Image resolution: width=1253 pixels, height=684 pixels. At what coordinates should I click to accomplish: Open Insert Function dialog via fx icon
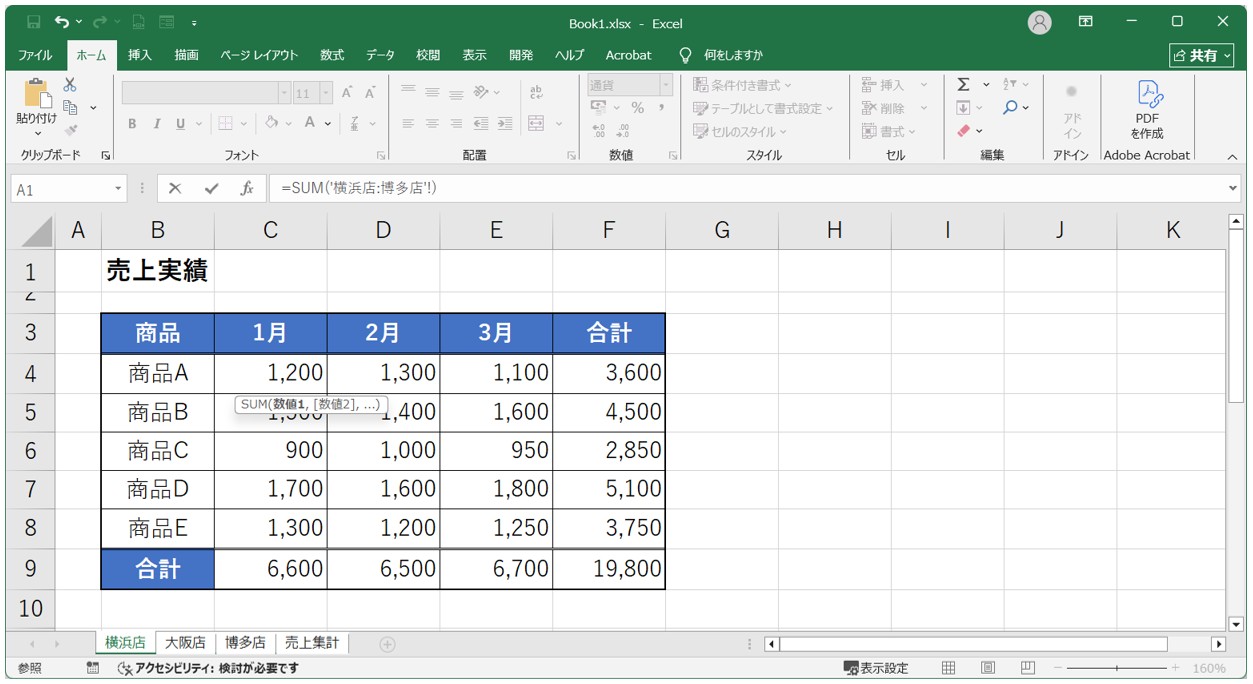[x=246, y=189]
